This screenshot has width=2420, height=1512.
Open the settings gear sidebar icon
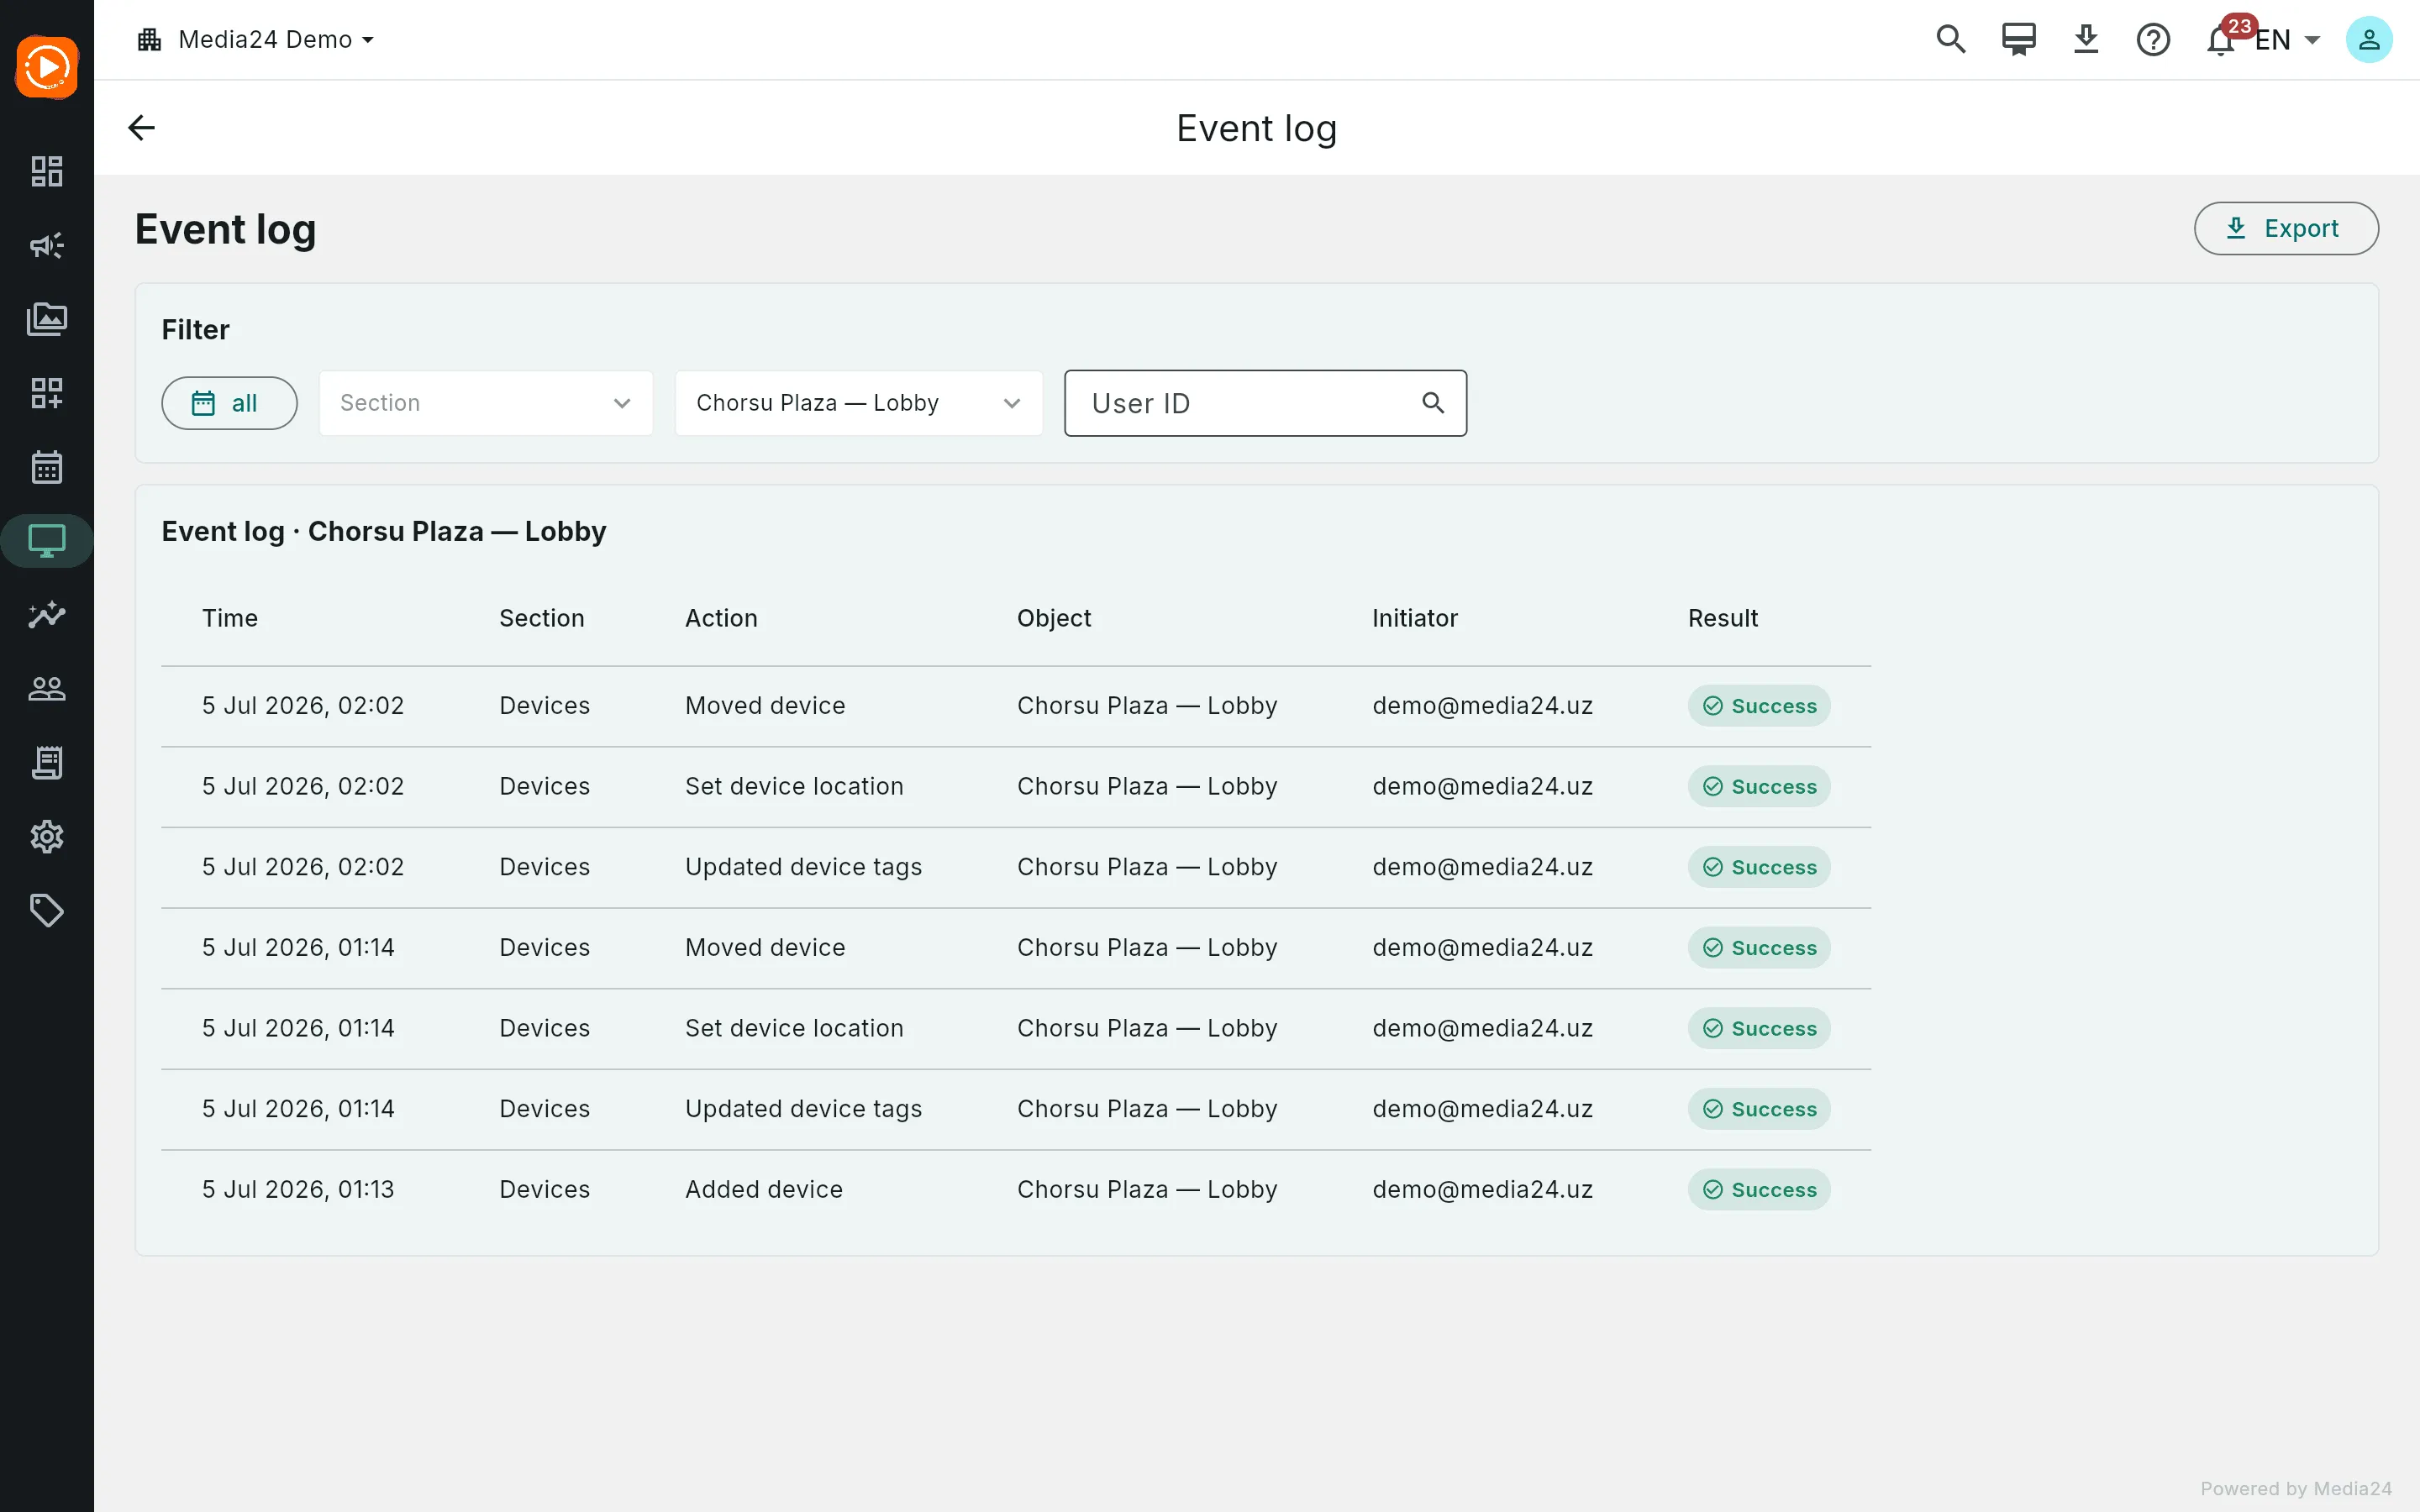47,837
